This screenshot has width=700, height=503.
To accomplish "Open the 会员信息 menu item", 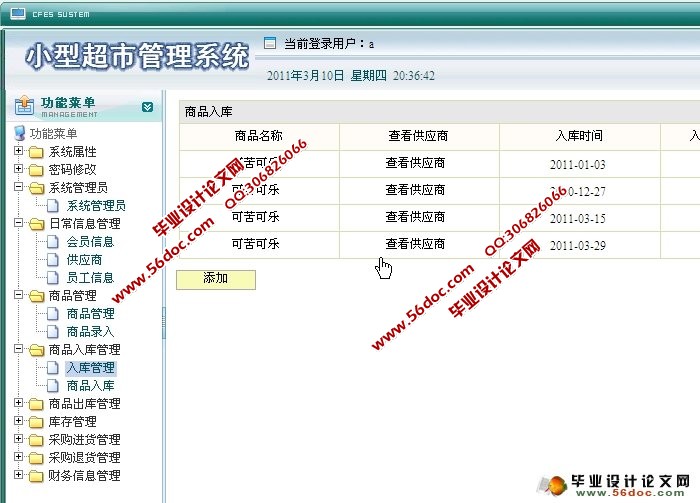I will (x=90, y=242).
